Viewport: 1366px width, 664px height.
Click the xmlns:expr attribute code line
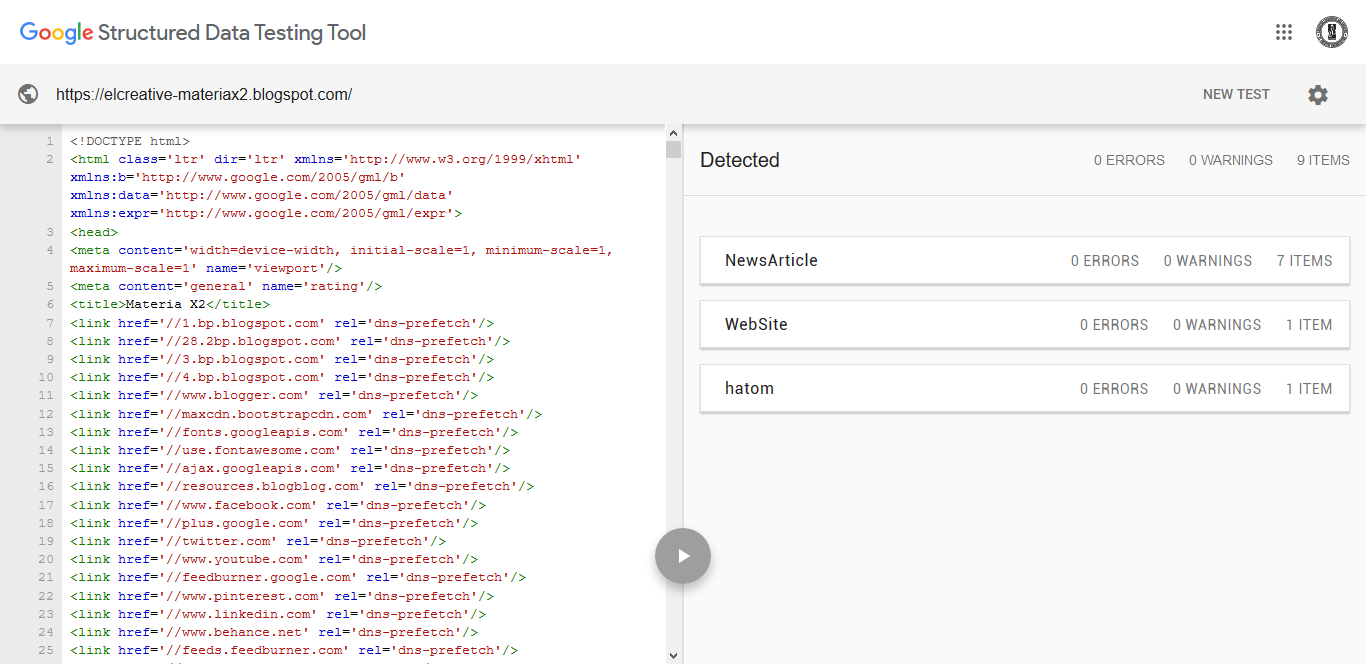(x=266, y=213)
